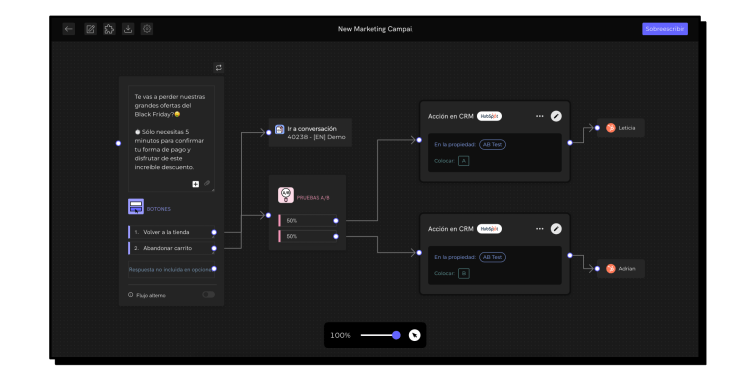
Task: Click the zoom slider handle
Action: pos(396,335)
